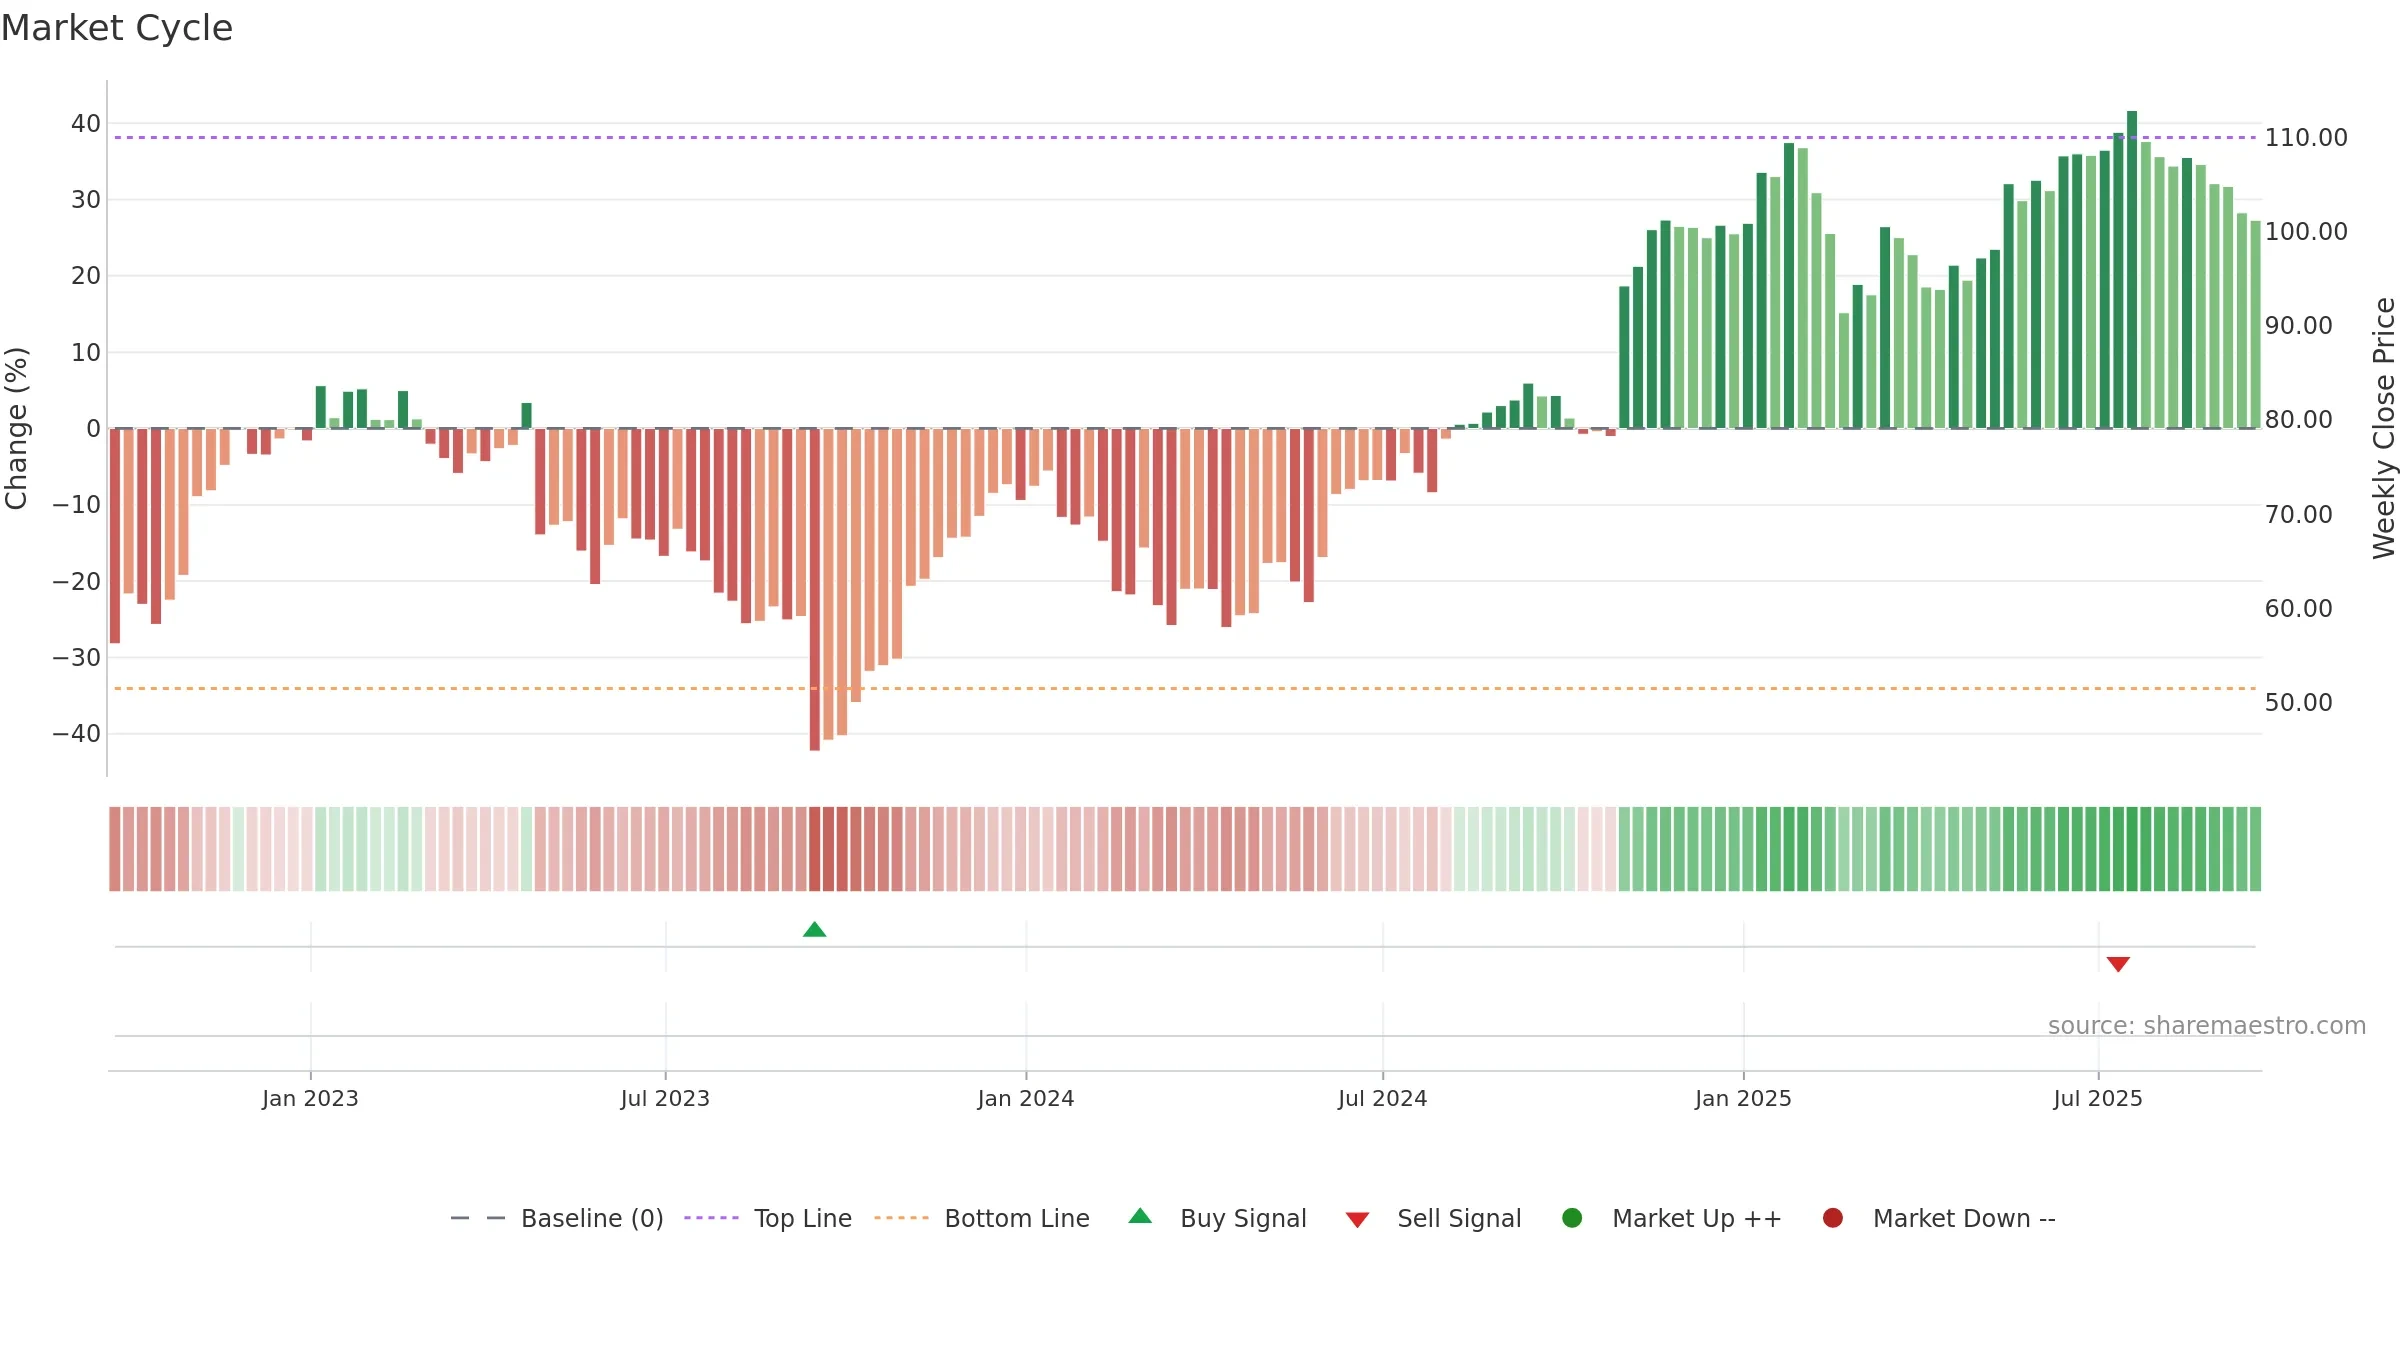Click the 60.00 right axis value

pyautogui.click(x=2298, y=608)
